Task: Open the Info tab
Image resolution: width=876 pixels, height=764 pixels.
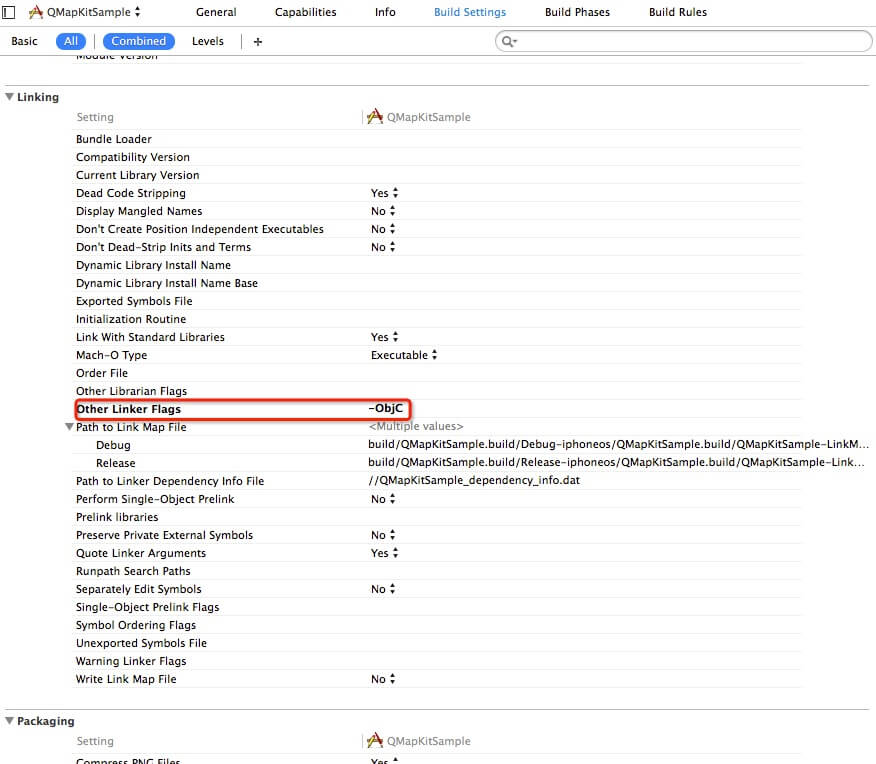Action: point(385,12)
